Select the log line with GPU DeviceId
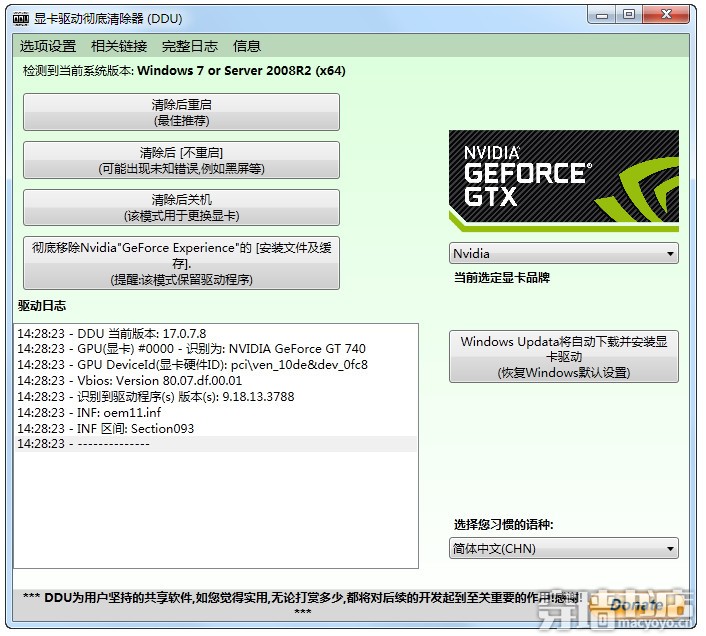This screenshot has width=706, height=636. tap(215, 365)
